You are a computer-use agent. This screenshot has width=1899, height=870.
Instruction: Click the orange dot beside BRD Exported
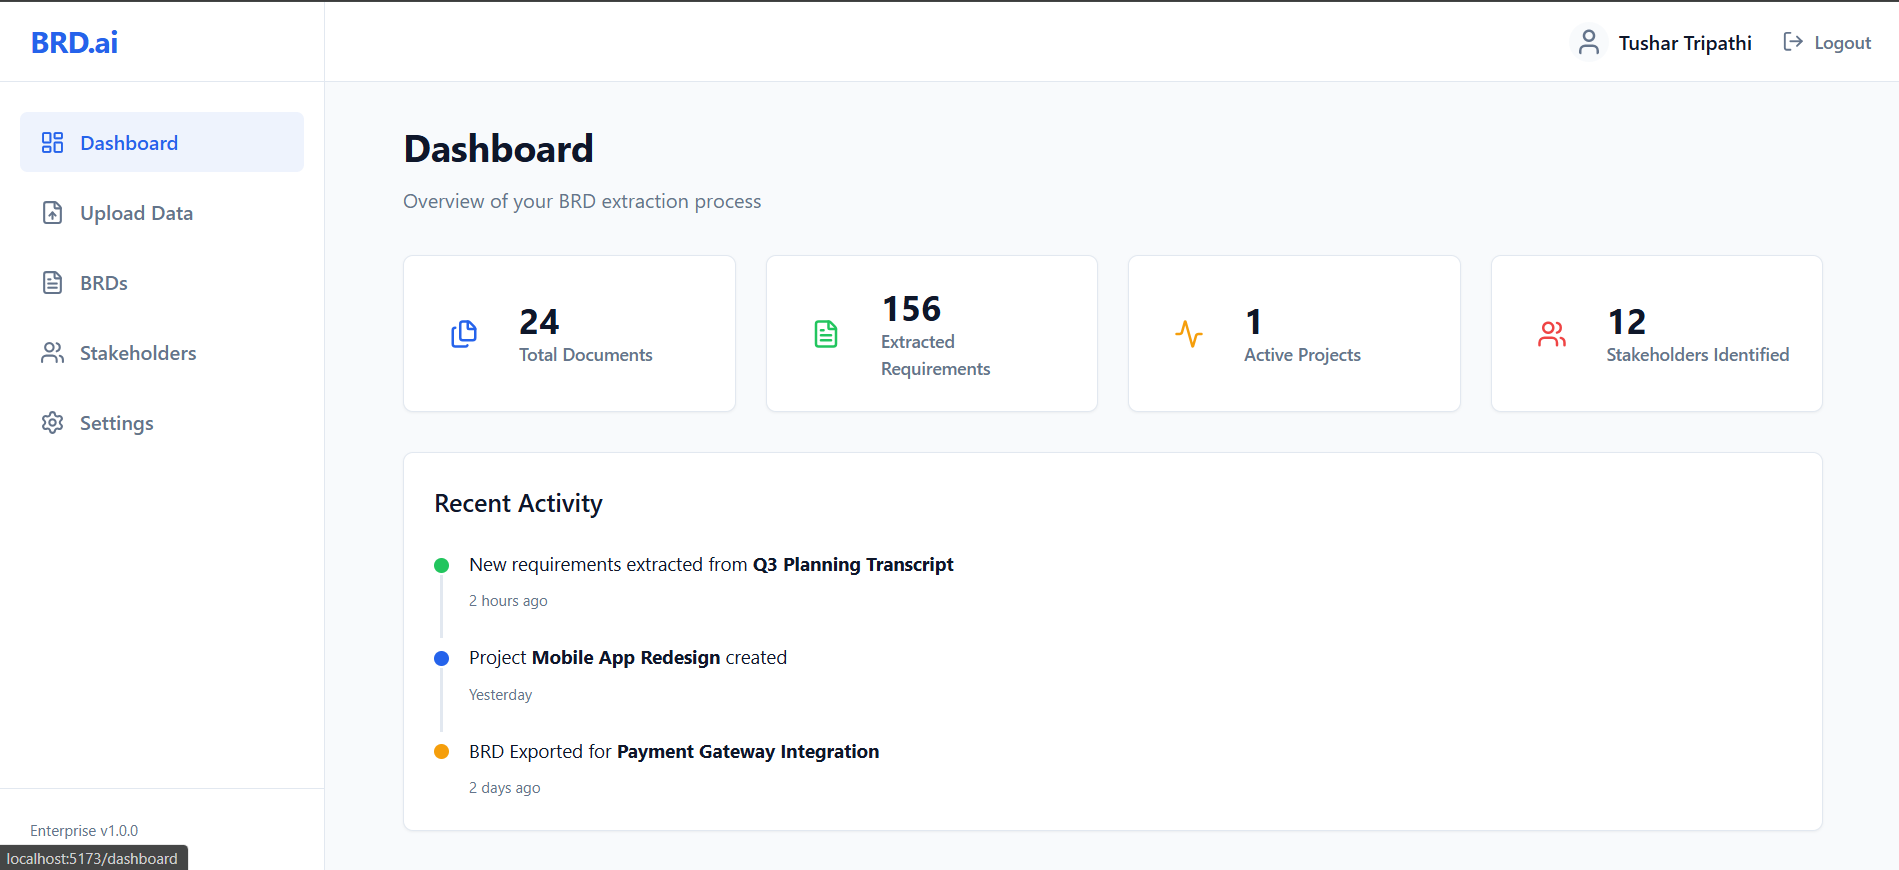(x=441, y=752)
